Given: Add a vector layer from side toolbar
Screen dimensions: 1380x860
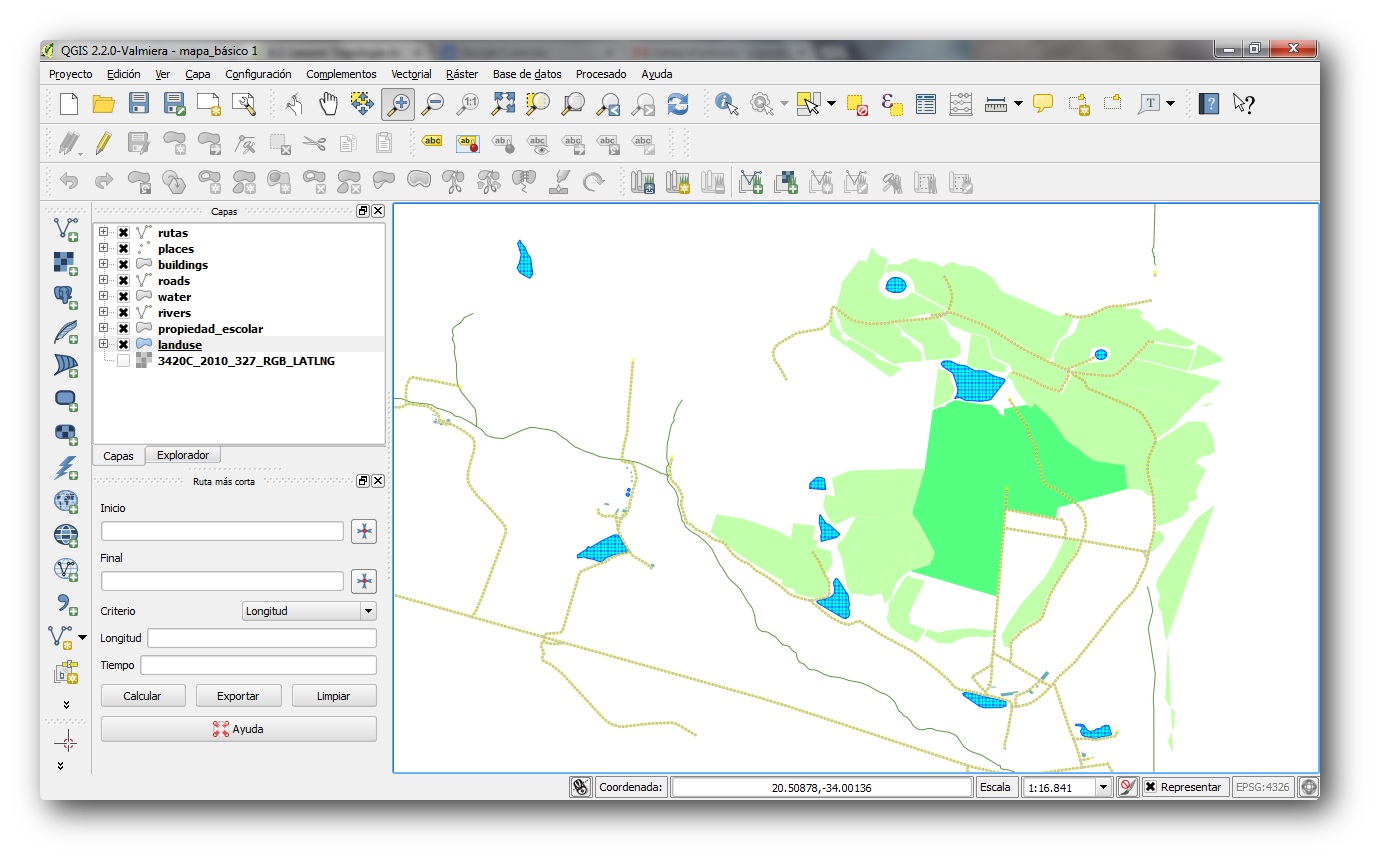Looking at the screenshot, I should point(66,230).
